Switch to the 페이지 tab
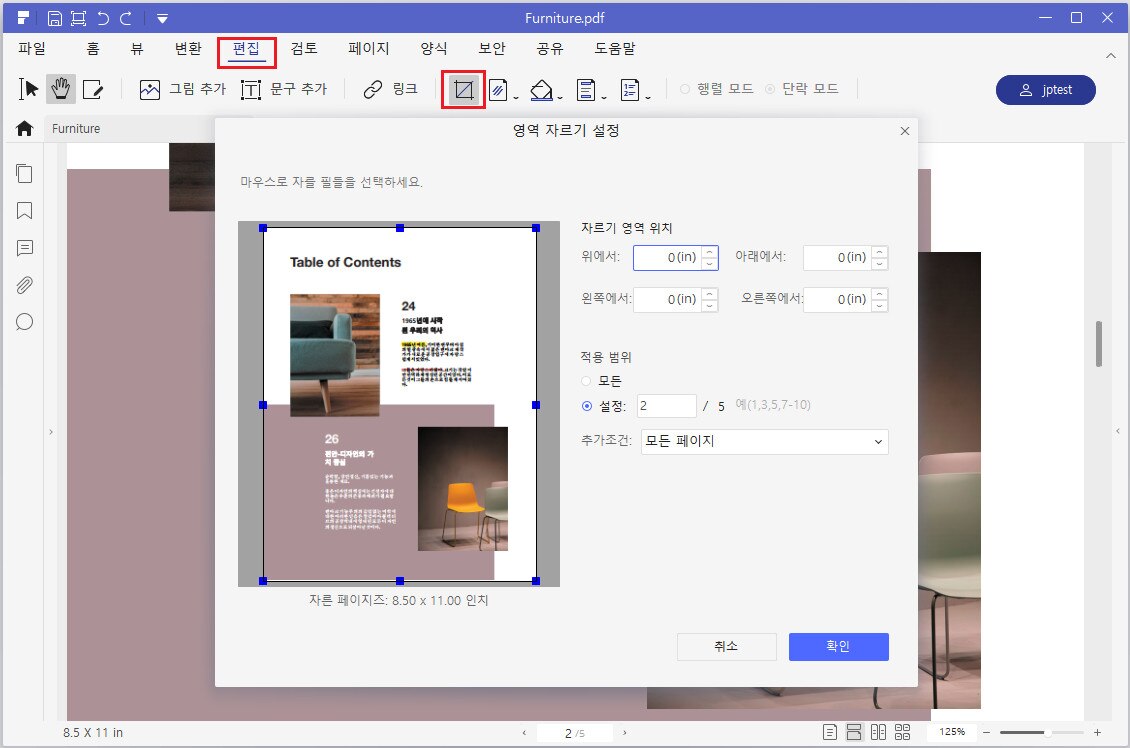The height and width of the screenshot is (748, 1130). pyautogui.click(x=368, y=48)
